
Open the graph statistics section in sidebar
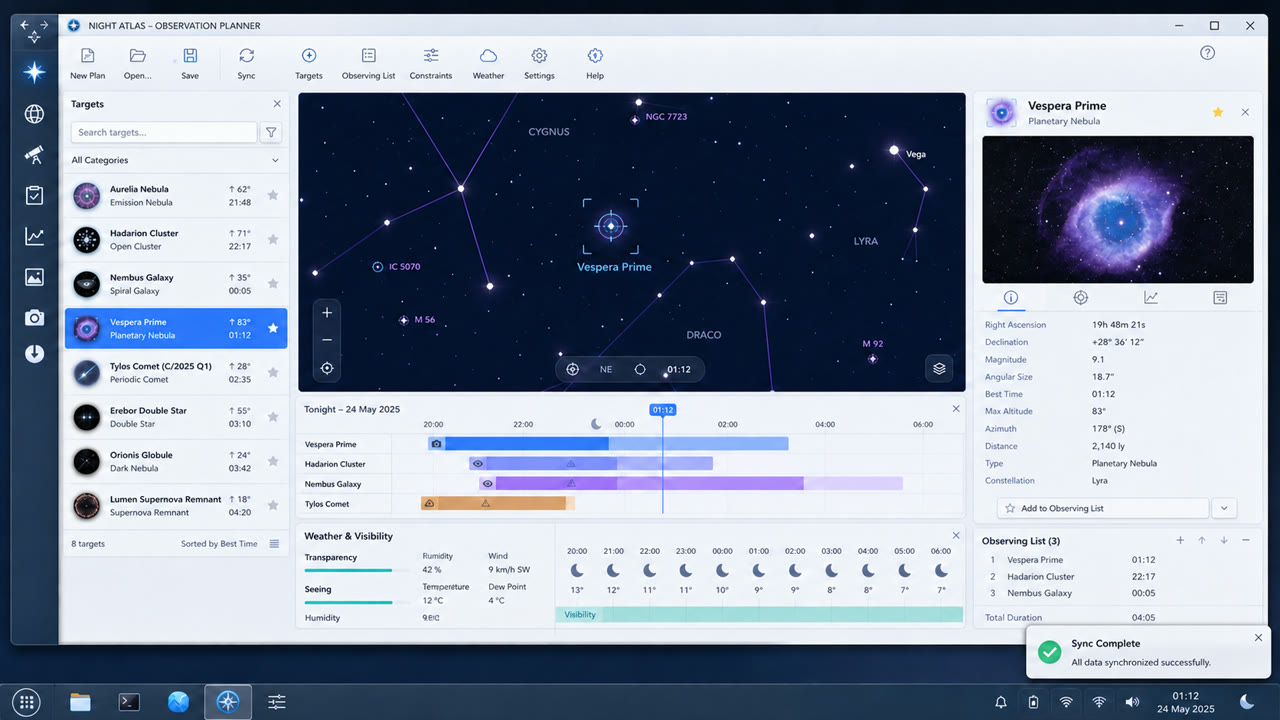[34, 237]
